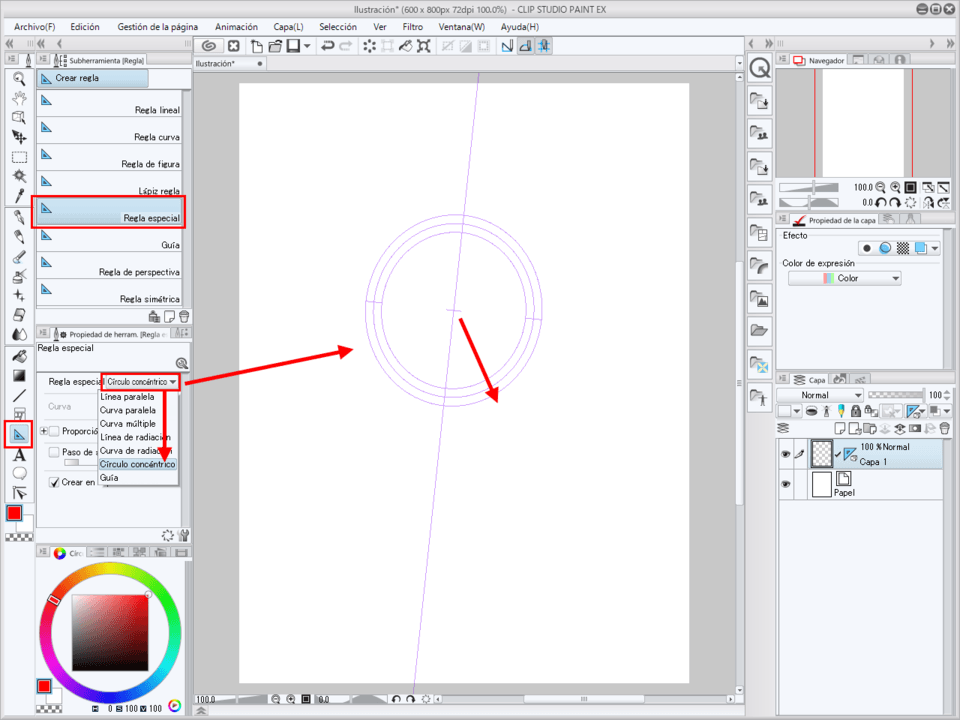Select the Text tool
The image size is (960, 720).
pyautogui.click(x=19, y=455)
